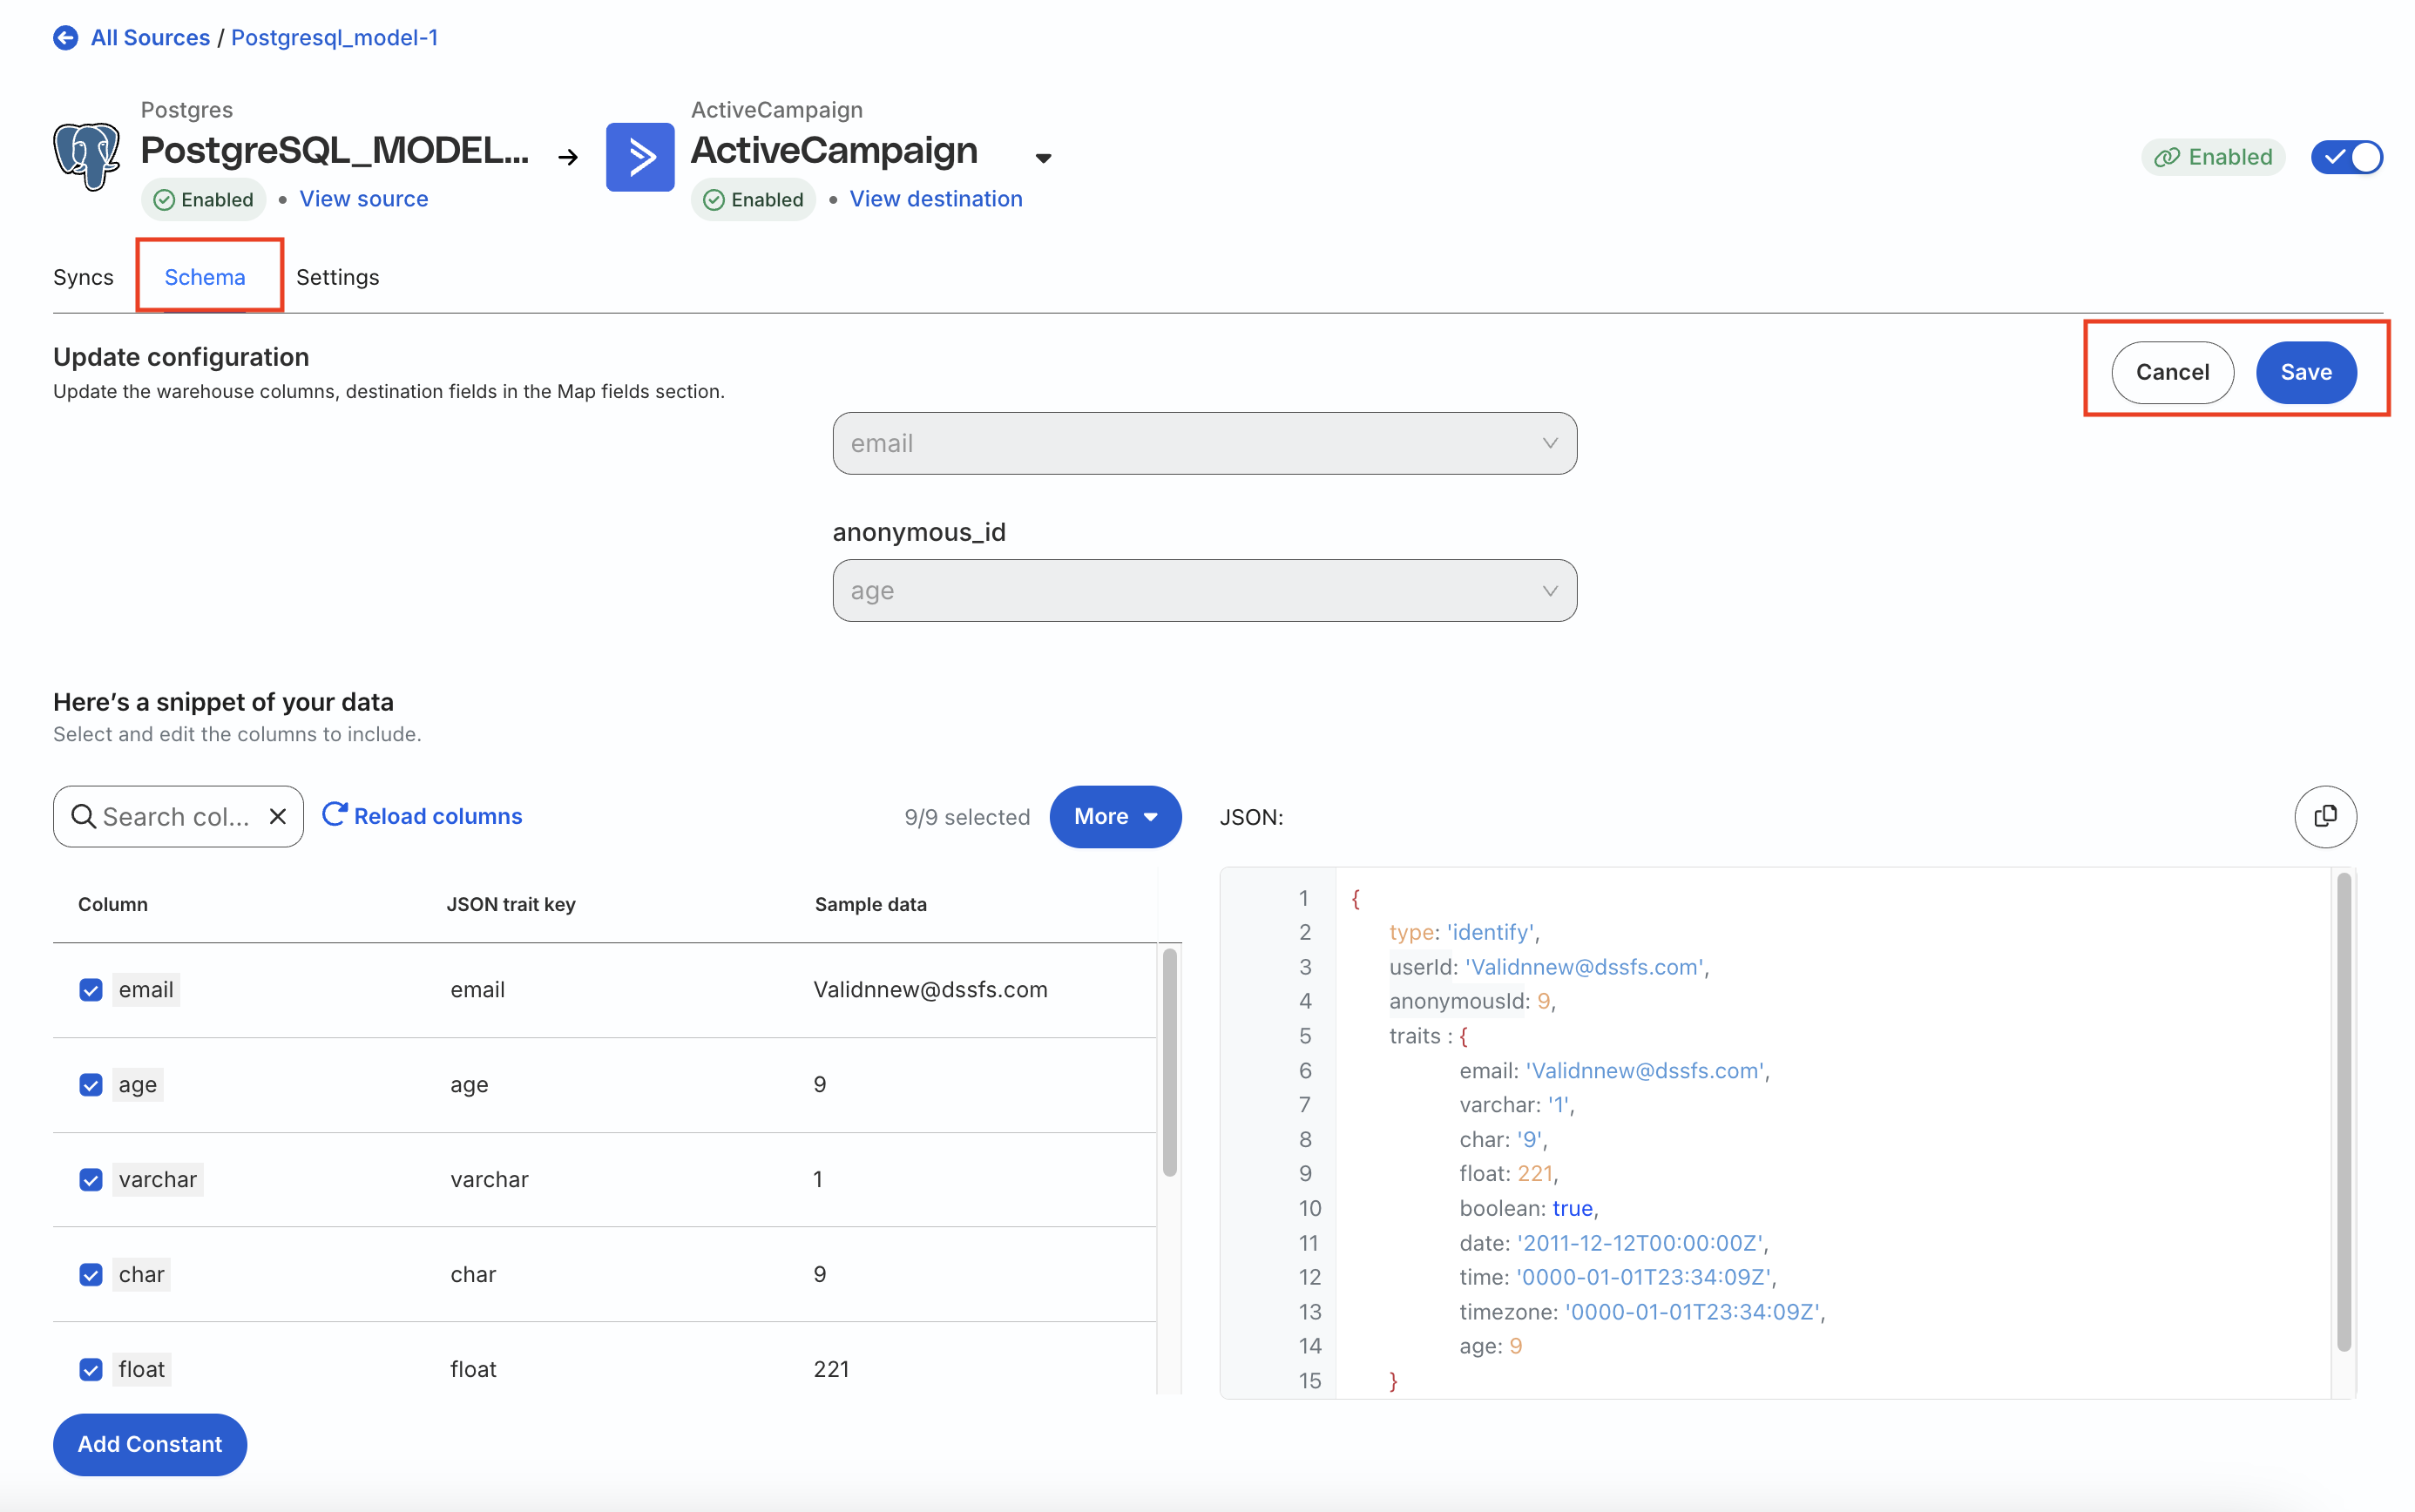This screenshot has height=1512, width=2415.
Task: Click the back arrow icon beside All Sources
Action: click(x=66, y=38)
